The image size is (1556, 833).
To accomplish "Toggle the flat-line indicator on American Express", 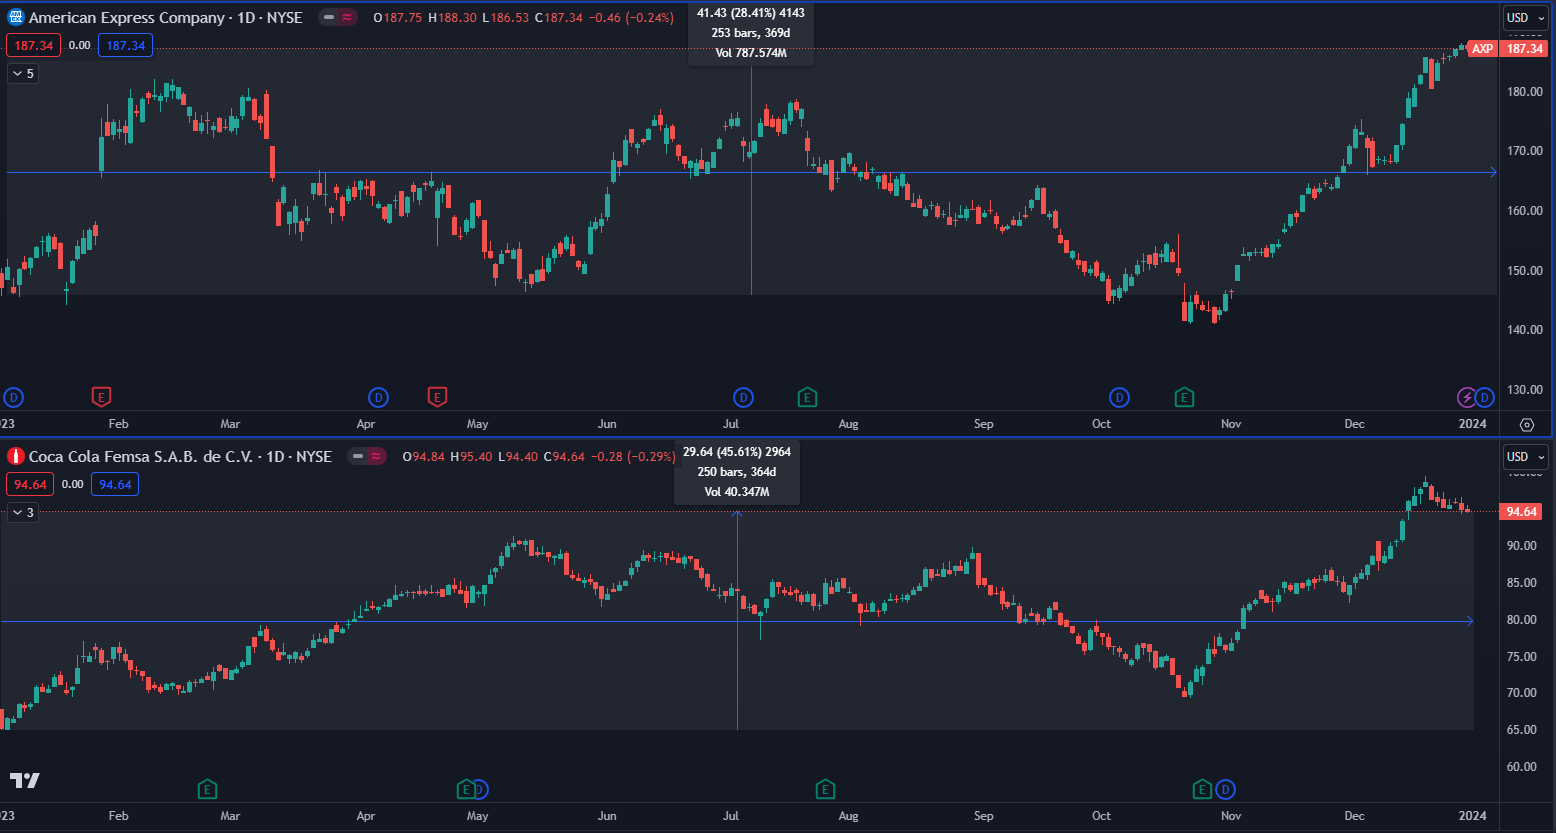I will (329, 18).
